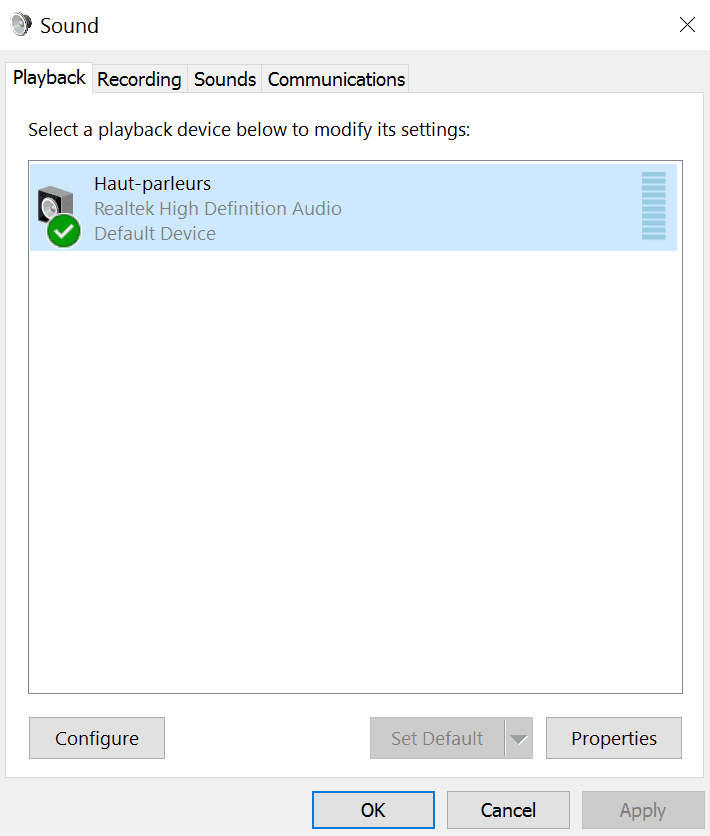The image size is (710, 836).
Task: Click the Realtek High Definition Audio label
Action: click(x=217, y=208)
